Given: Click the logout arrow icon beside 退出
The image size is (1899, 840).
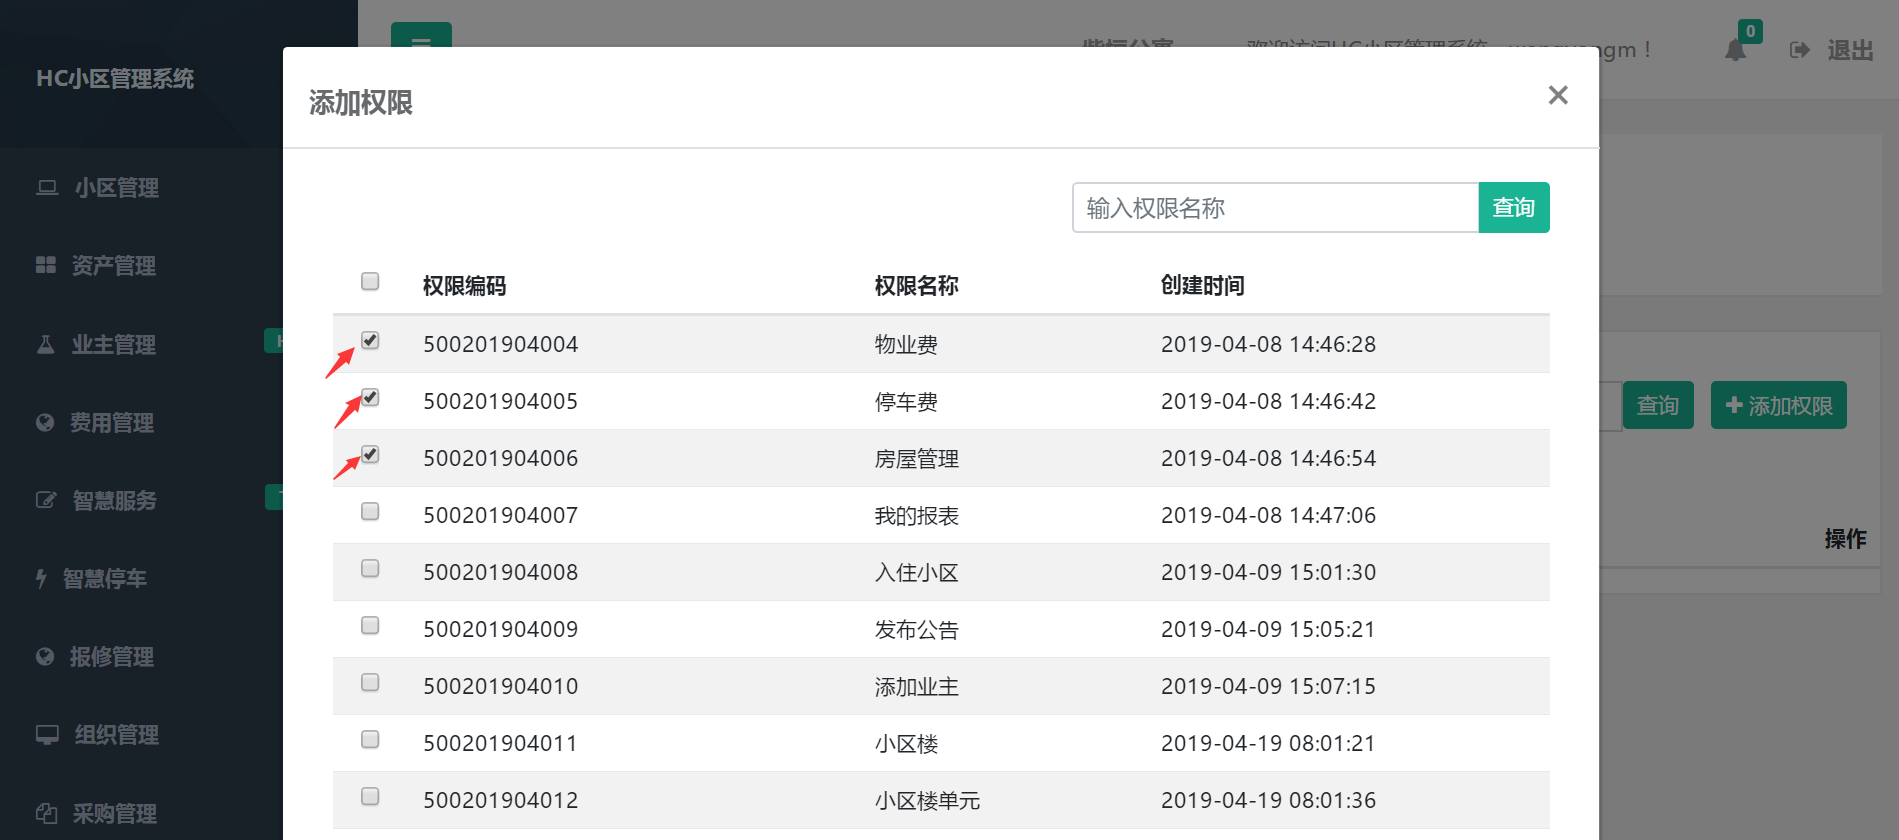Looking at the screenshot, I should [1799, 50].
